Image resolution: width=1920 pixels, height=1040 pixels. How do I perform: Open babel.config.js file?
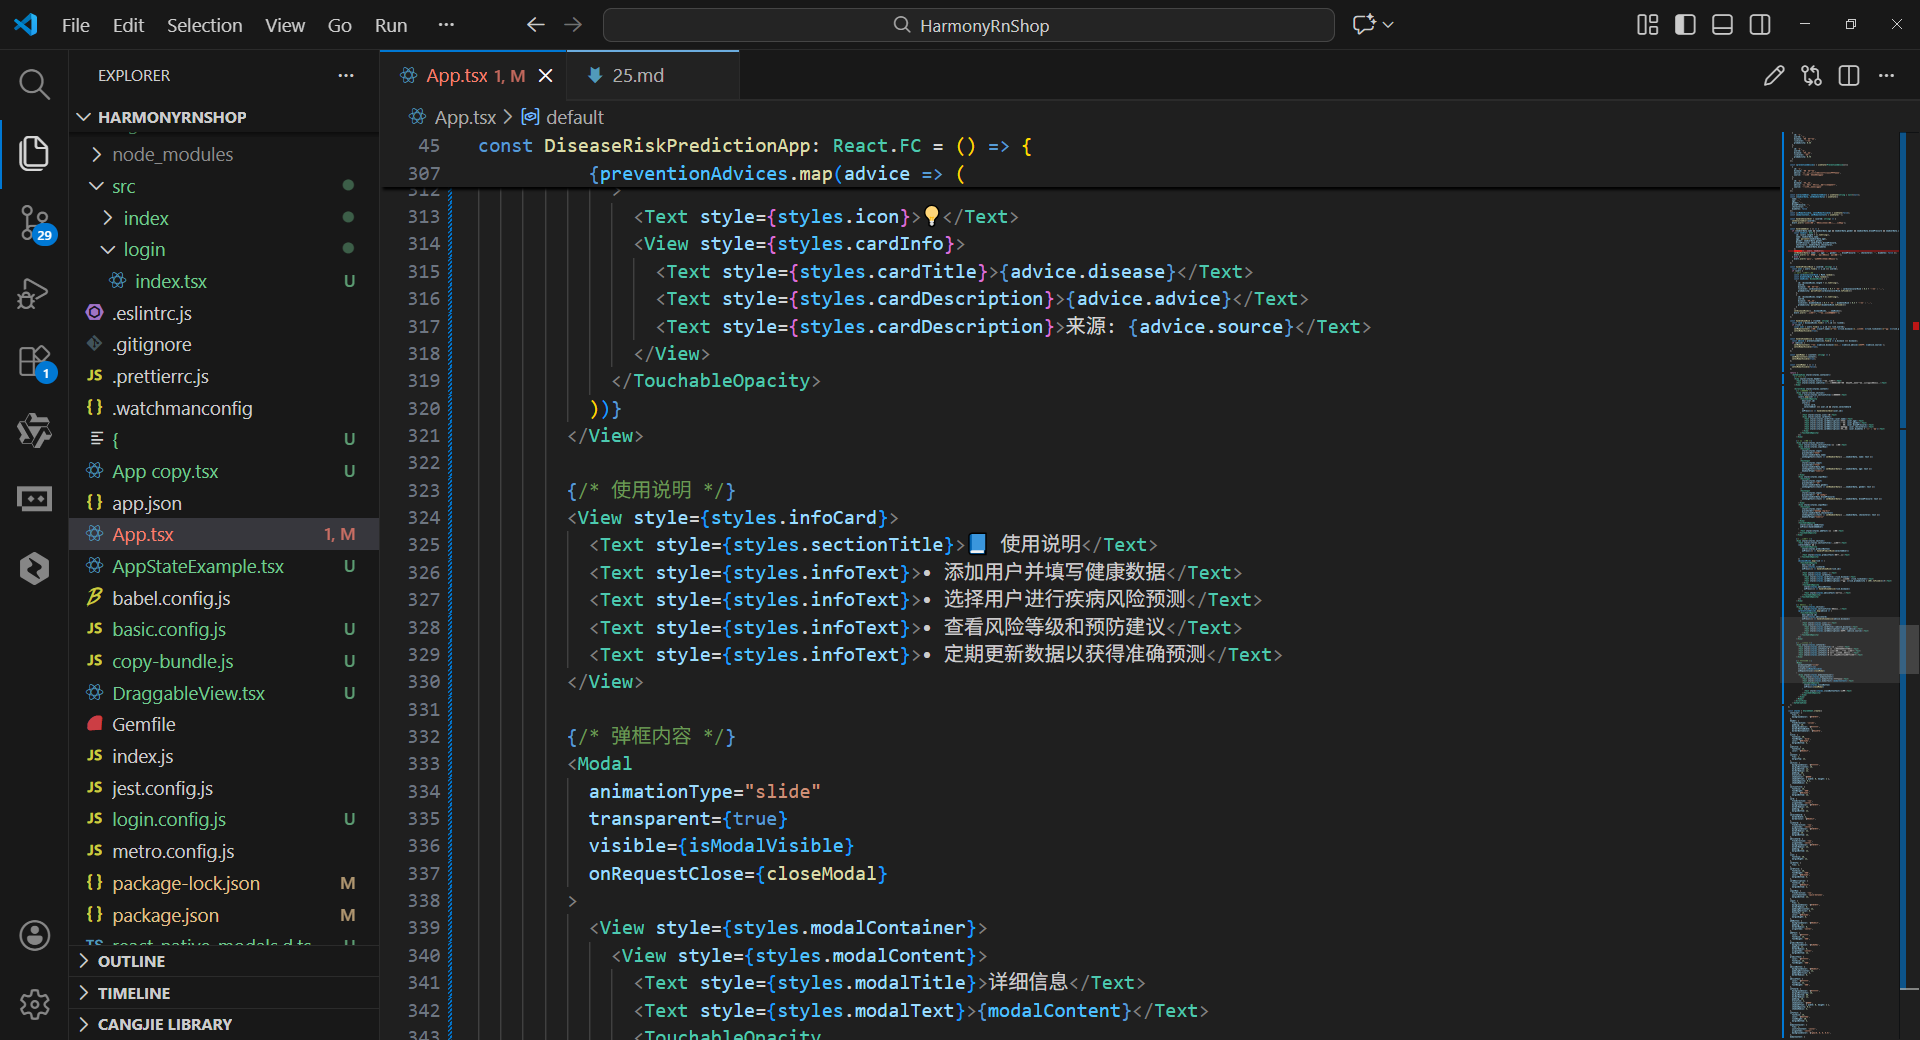click(x=224, y=598)
